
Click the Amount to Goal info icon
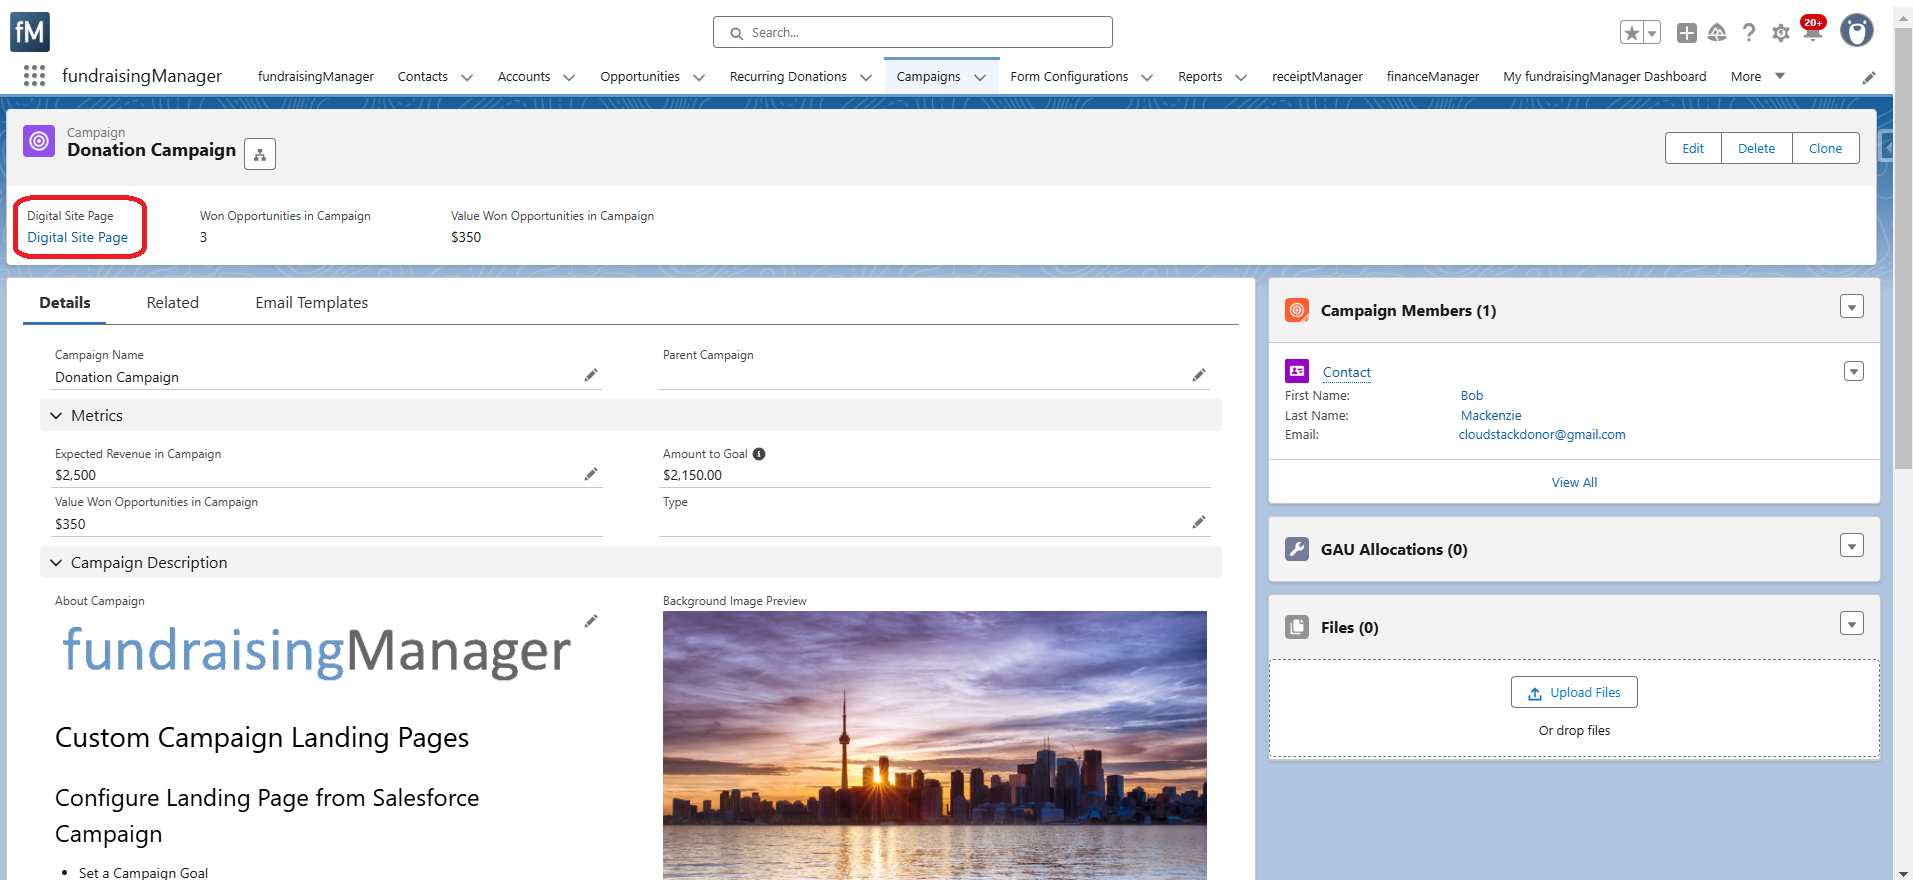759,454
